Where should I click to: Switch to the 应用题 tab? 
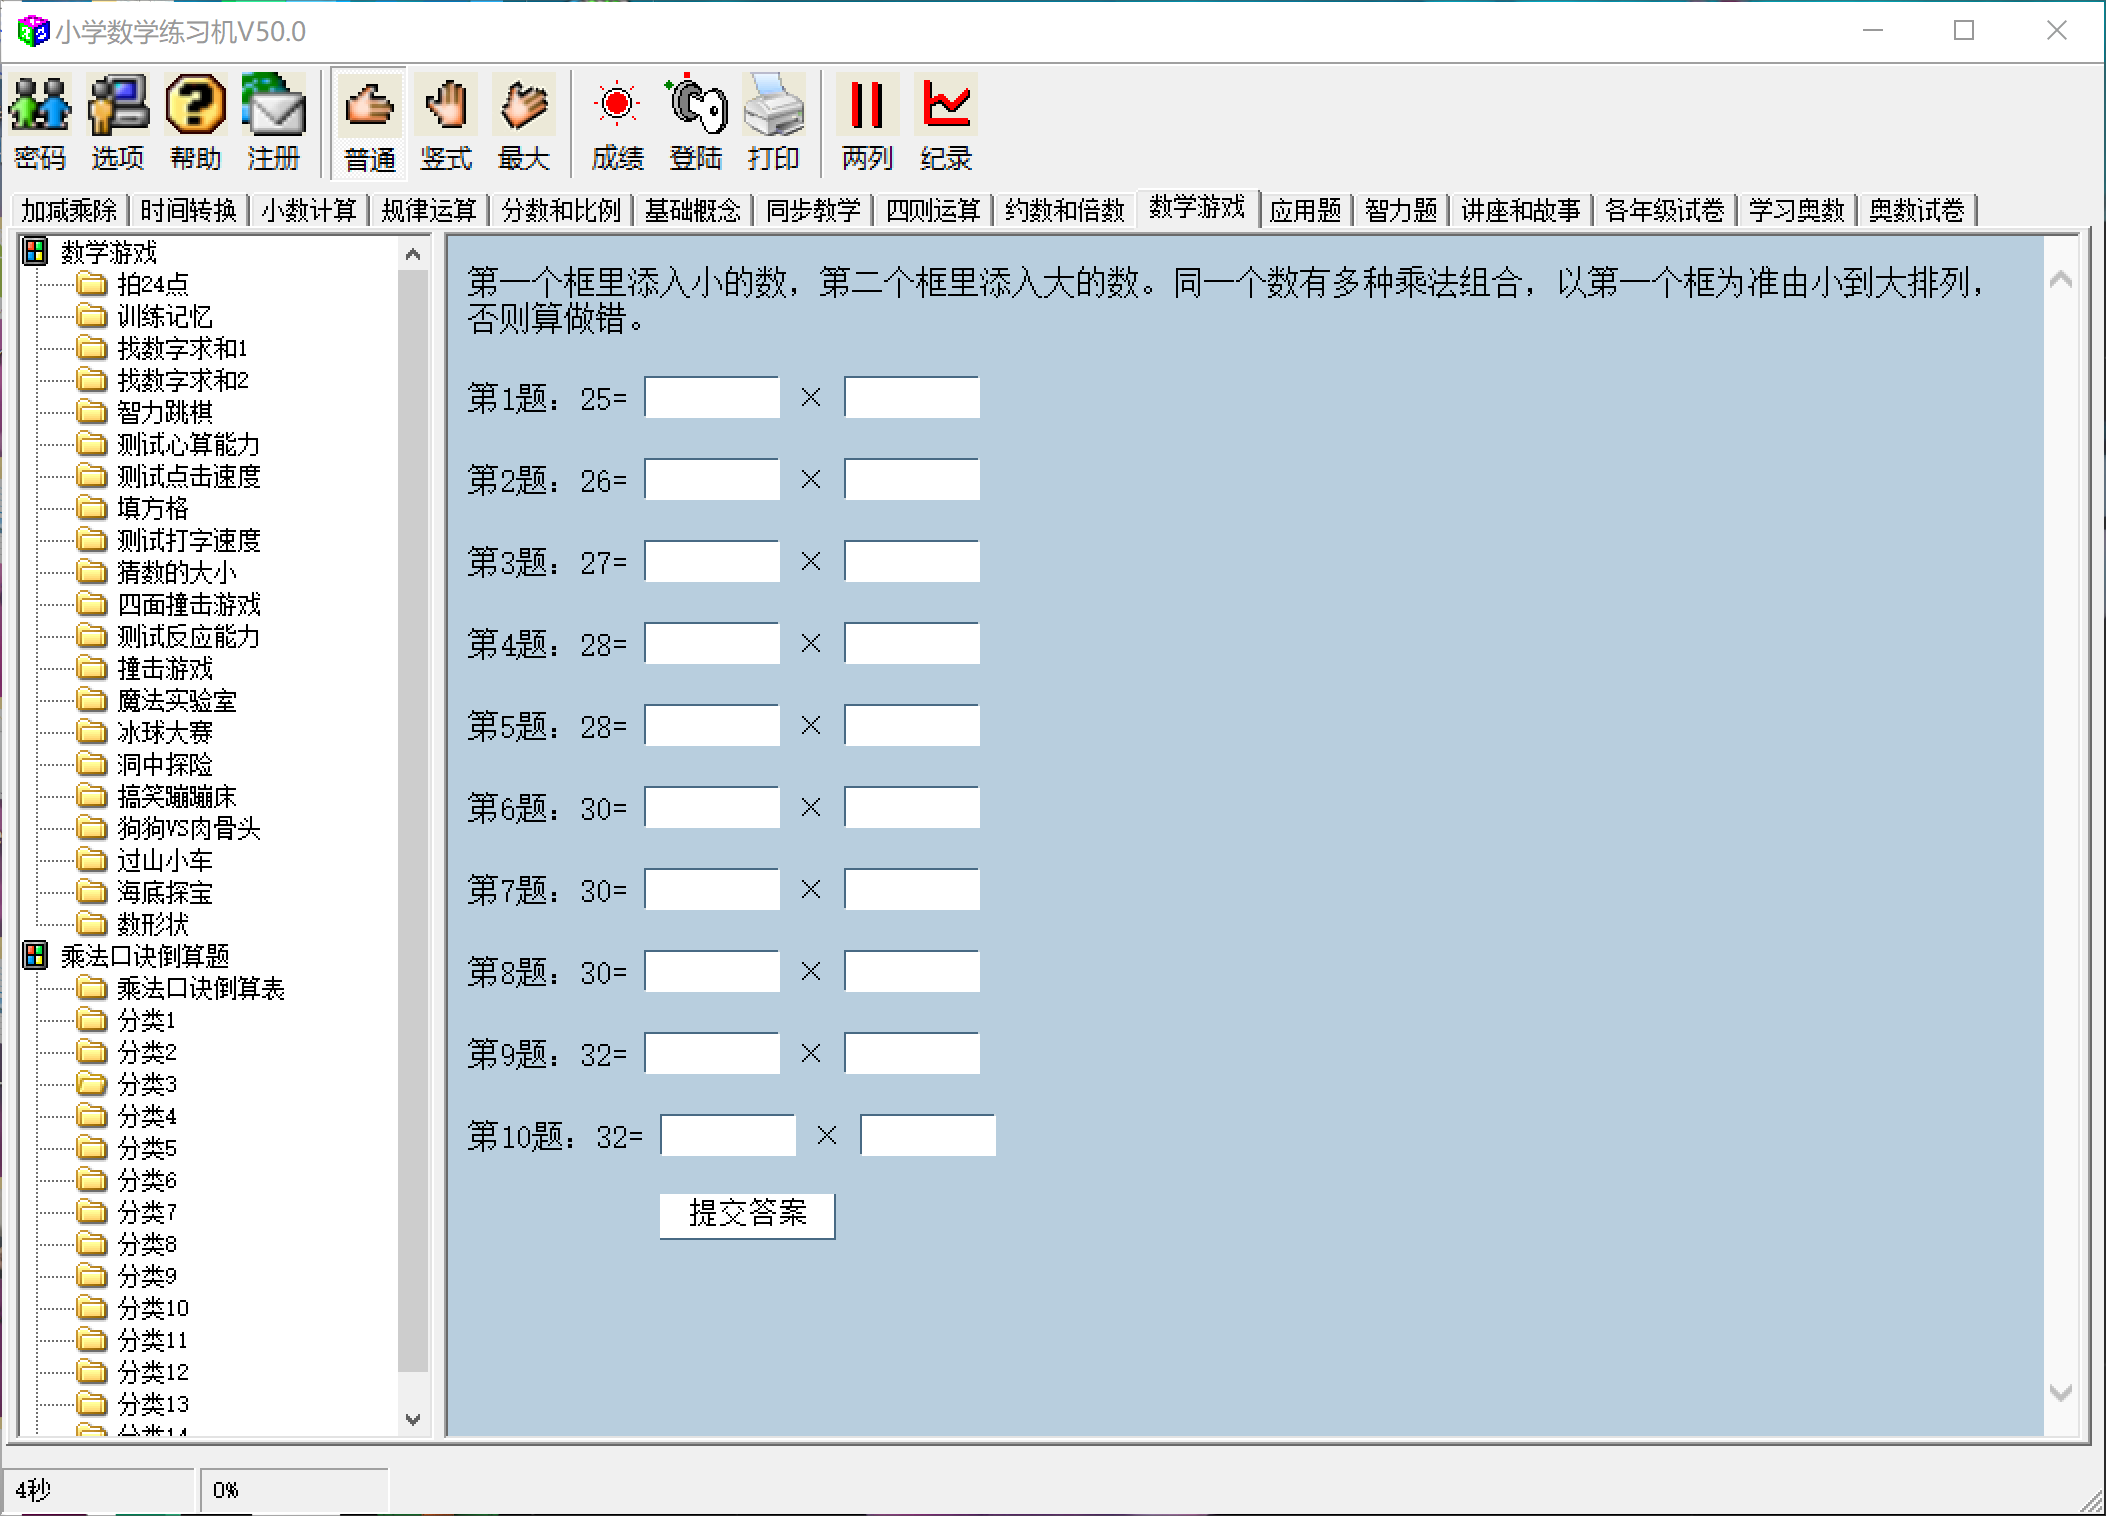1305,211
